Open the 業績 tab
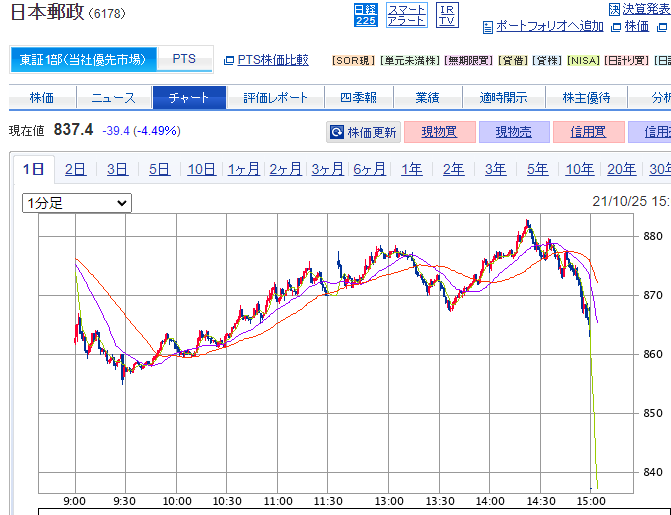671x515 pixels. click(428, 98)
